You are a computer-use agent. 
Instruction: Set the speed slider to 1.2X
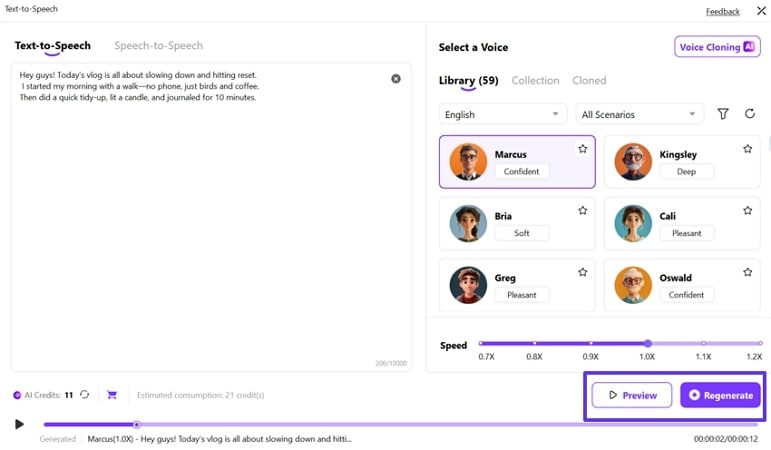[x=759, y=343]
